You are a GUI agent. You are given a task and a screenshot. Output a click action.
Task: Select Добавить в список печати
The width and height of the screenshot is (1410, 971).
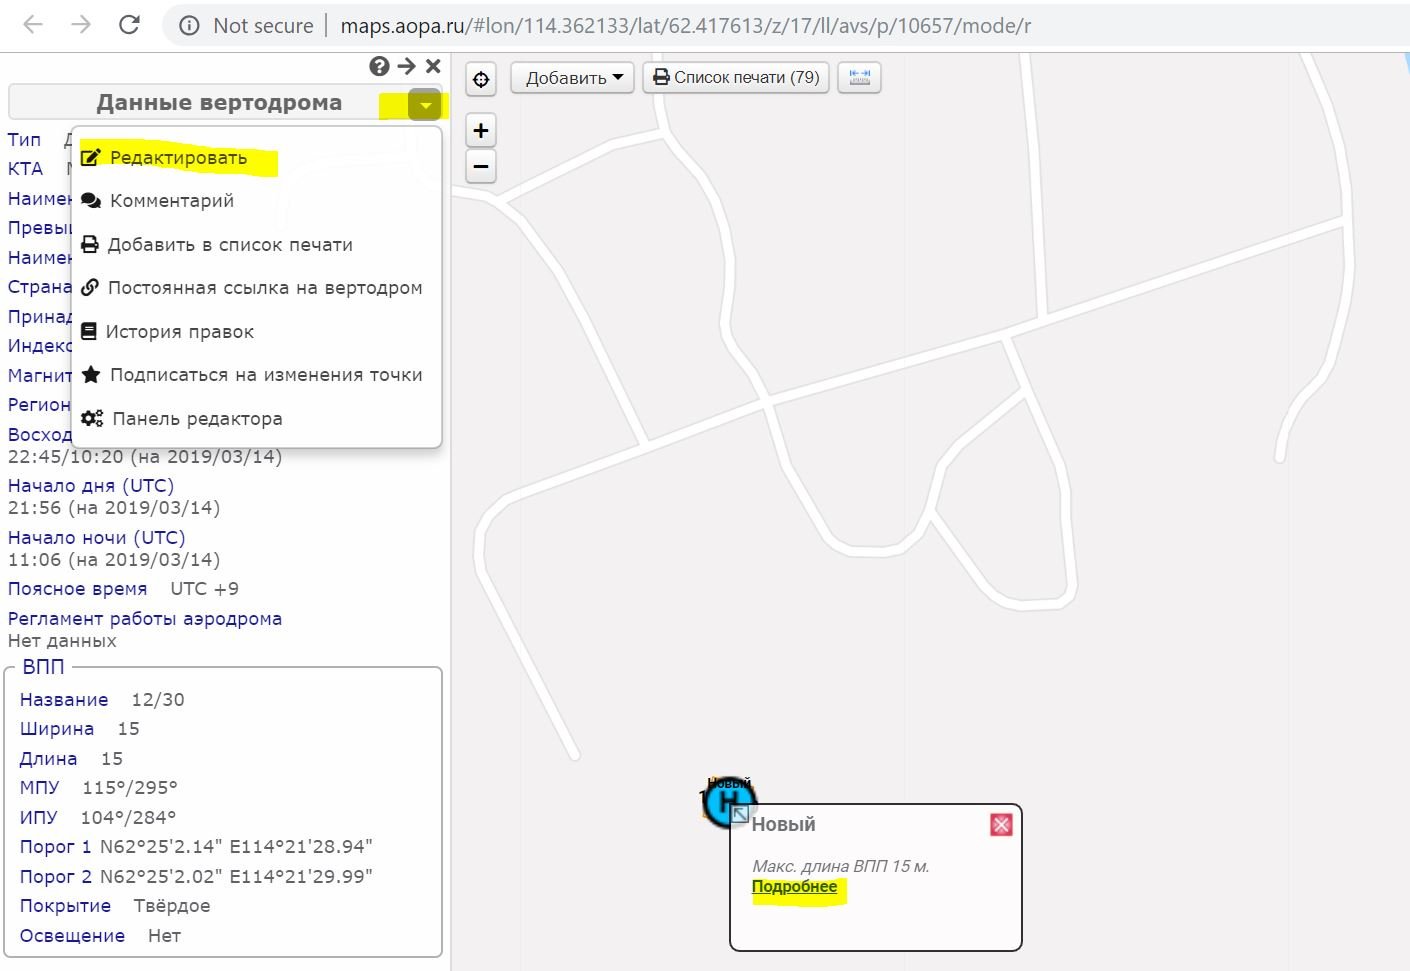(x=229, y=245)
